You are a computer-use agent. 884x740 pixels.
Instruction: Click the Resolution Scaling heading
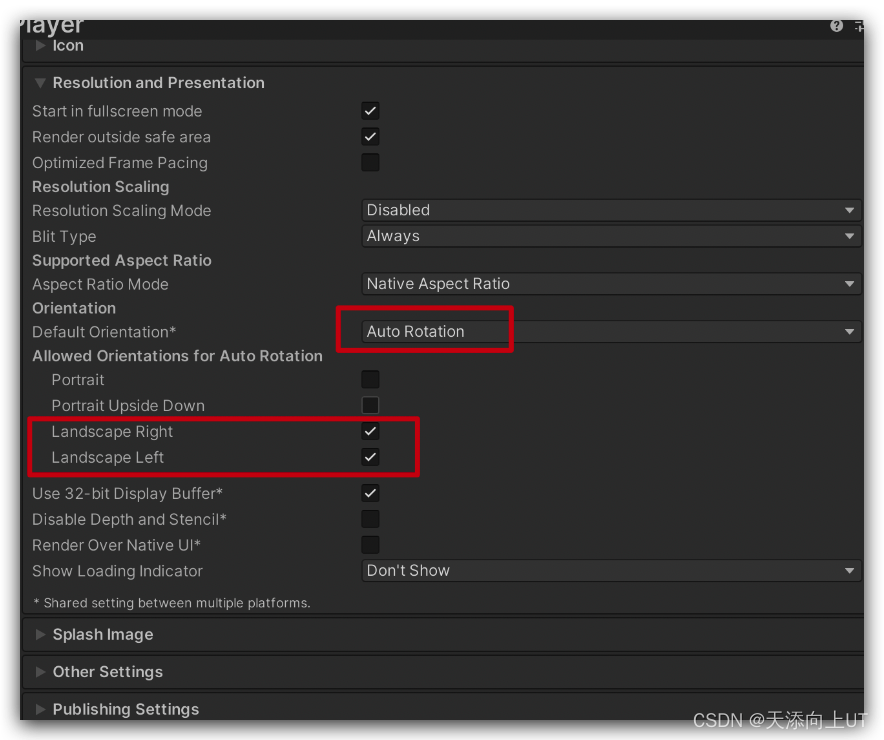click(x=100, y=187)
